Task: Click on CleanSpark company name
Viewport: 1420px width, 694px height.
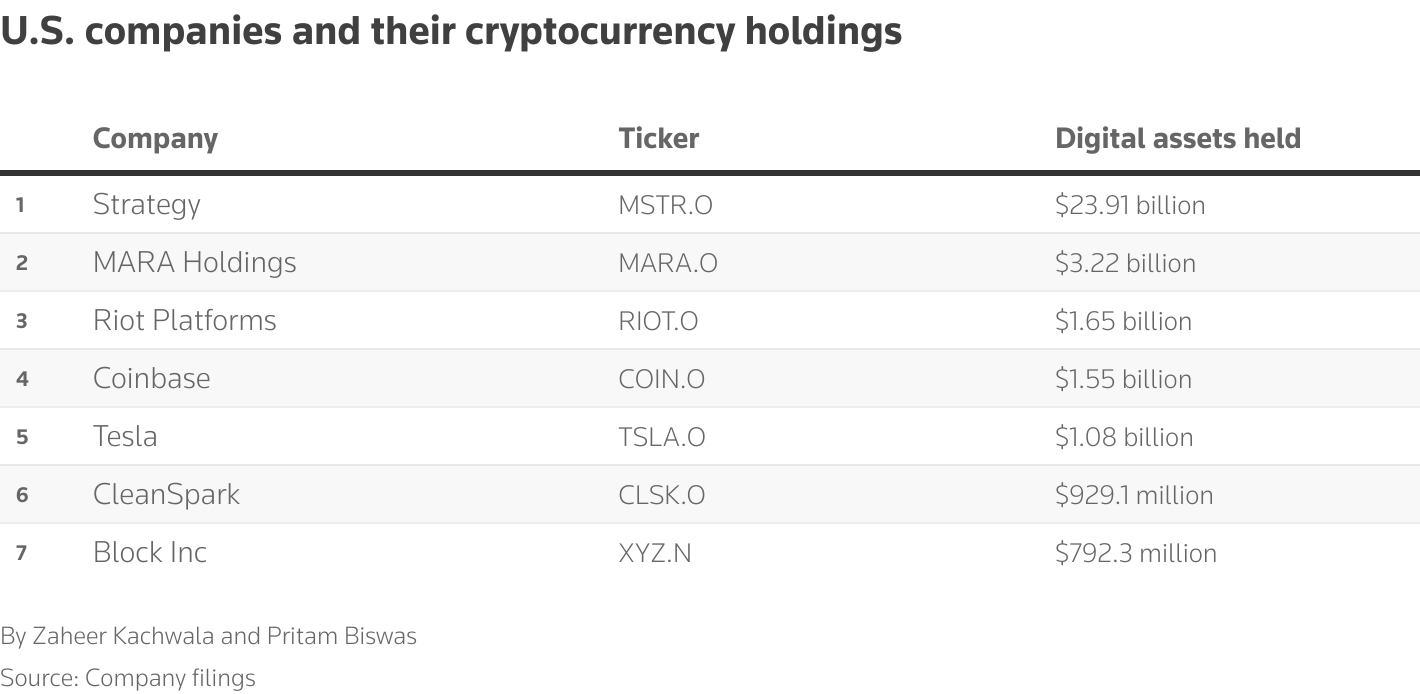Action: (166, 495)
